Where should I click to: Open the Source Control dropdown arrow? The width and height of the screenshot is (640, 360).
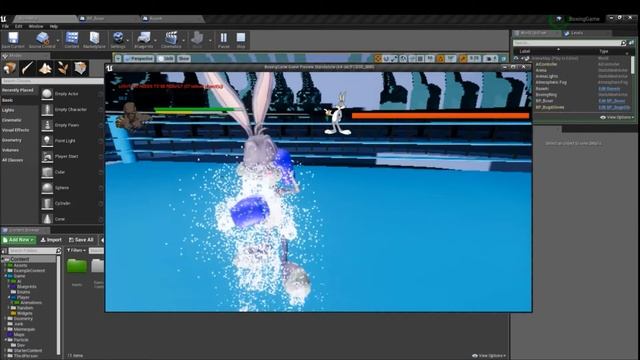(x=58, y=40)
